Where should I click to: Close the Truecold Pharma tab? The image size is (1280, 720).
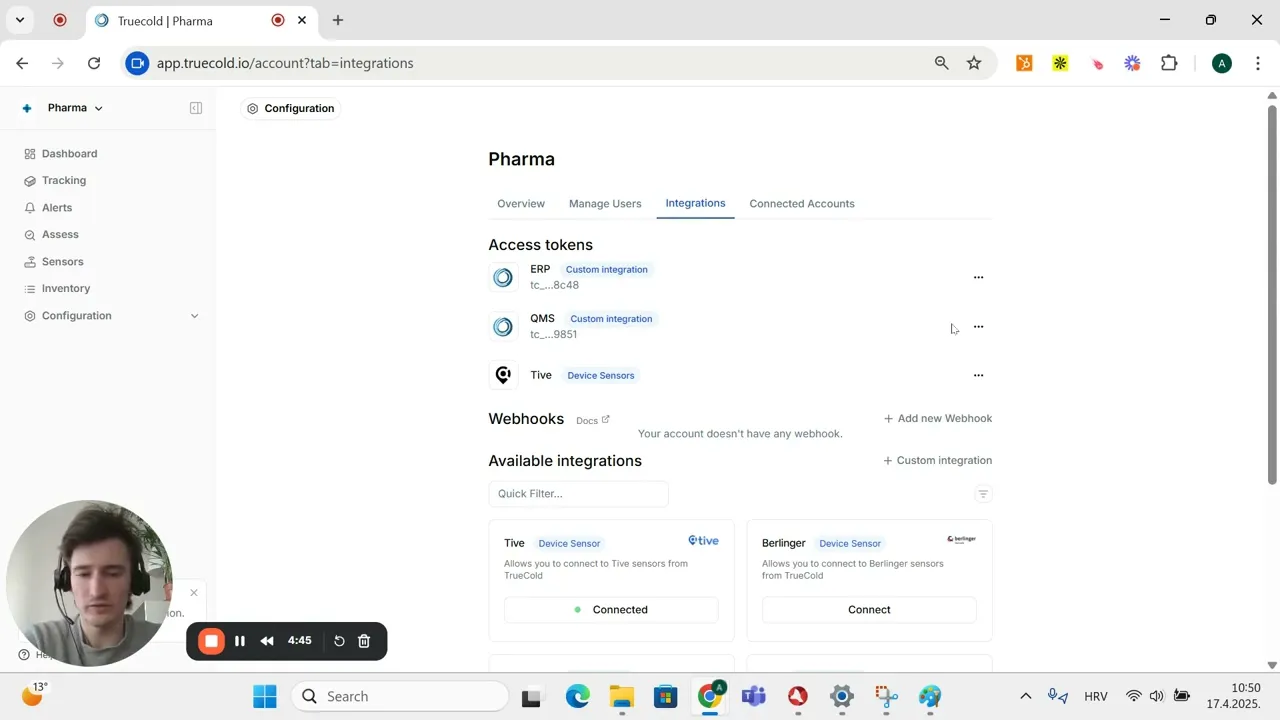pos(302,20)
